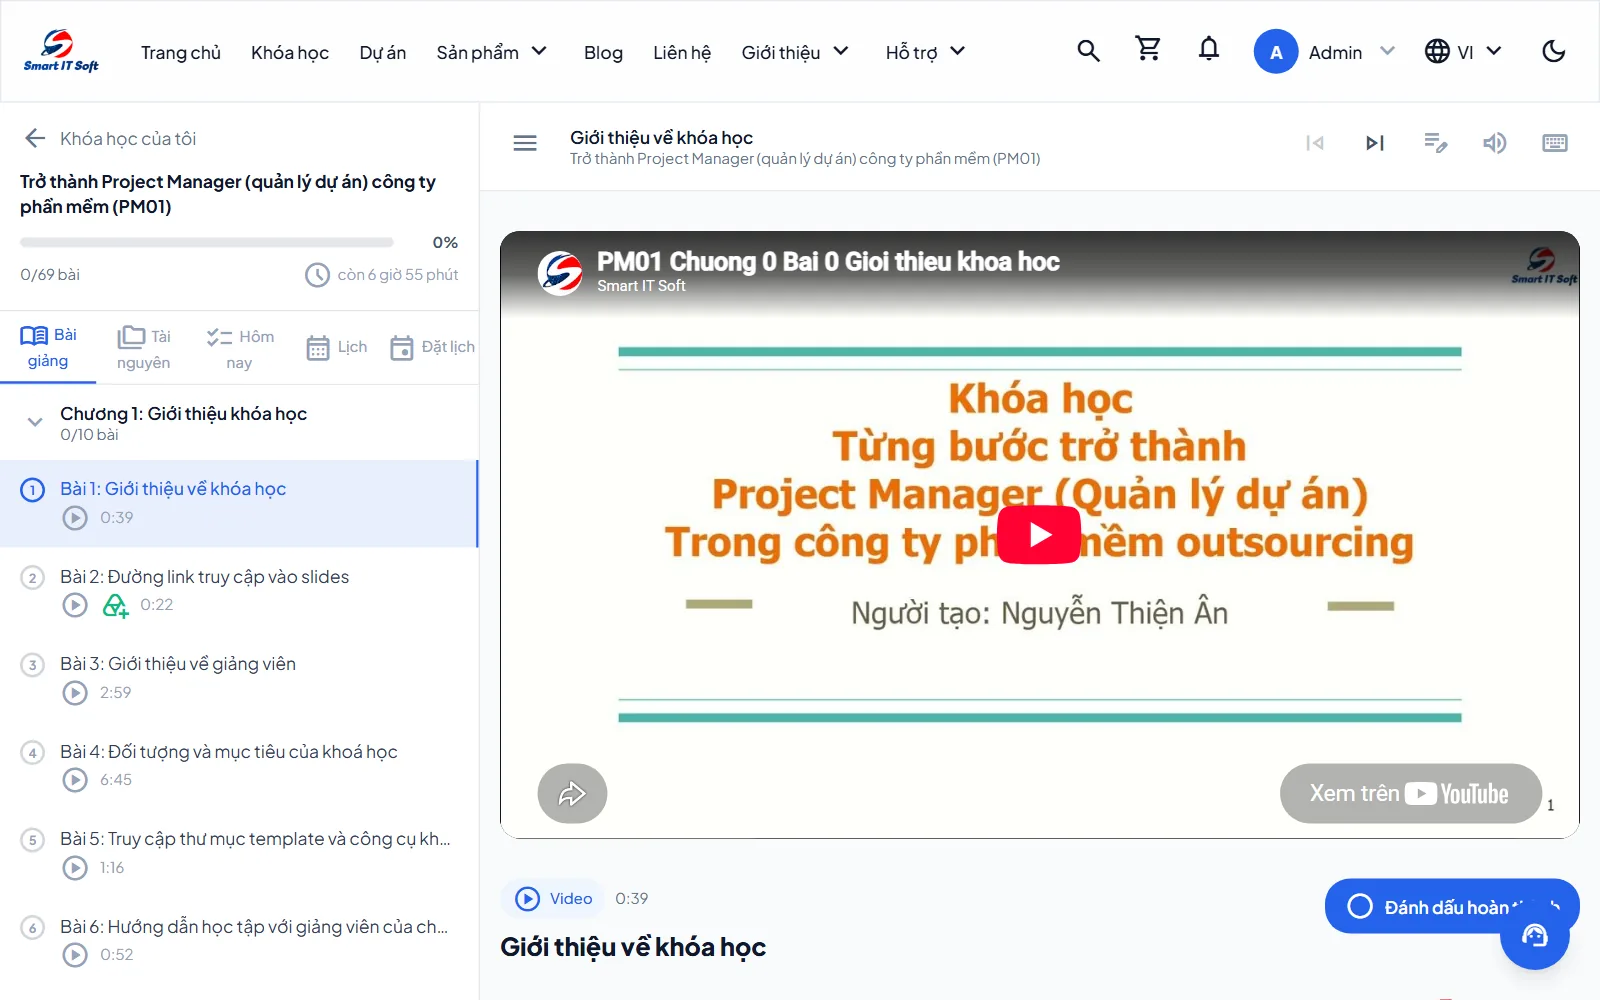The height and width of the screenshot is (1000, 1600).
Task: Open the Dự án page
Action: [383, 52]
